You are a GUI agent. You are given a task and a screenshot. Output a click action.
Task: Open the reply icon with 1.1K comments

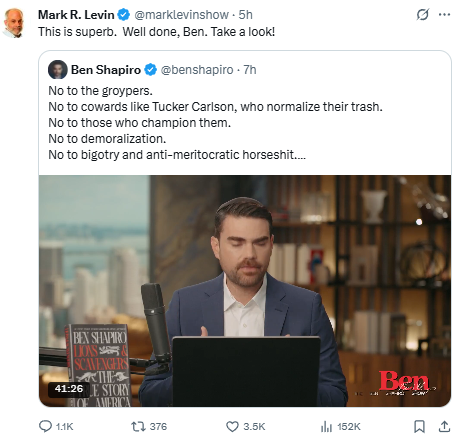[x=45, y=426]
